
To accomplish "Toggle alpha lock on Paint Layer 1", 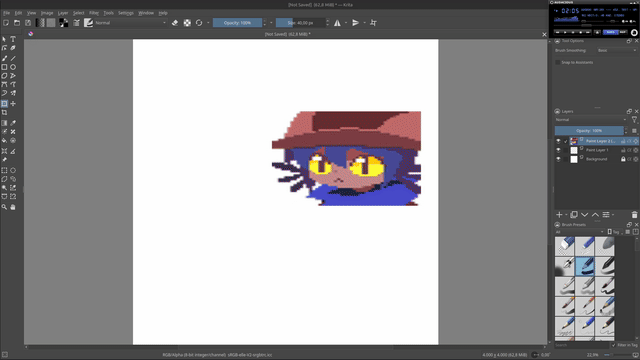I will click(629, 150).
